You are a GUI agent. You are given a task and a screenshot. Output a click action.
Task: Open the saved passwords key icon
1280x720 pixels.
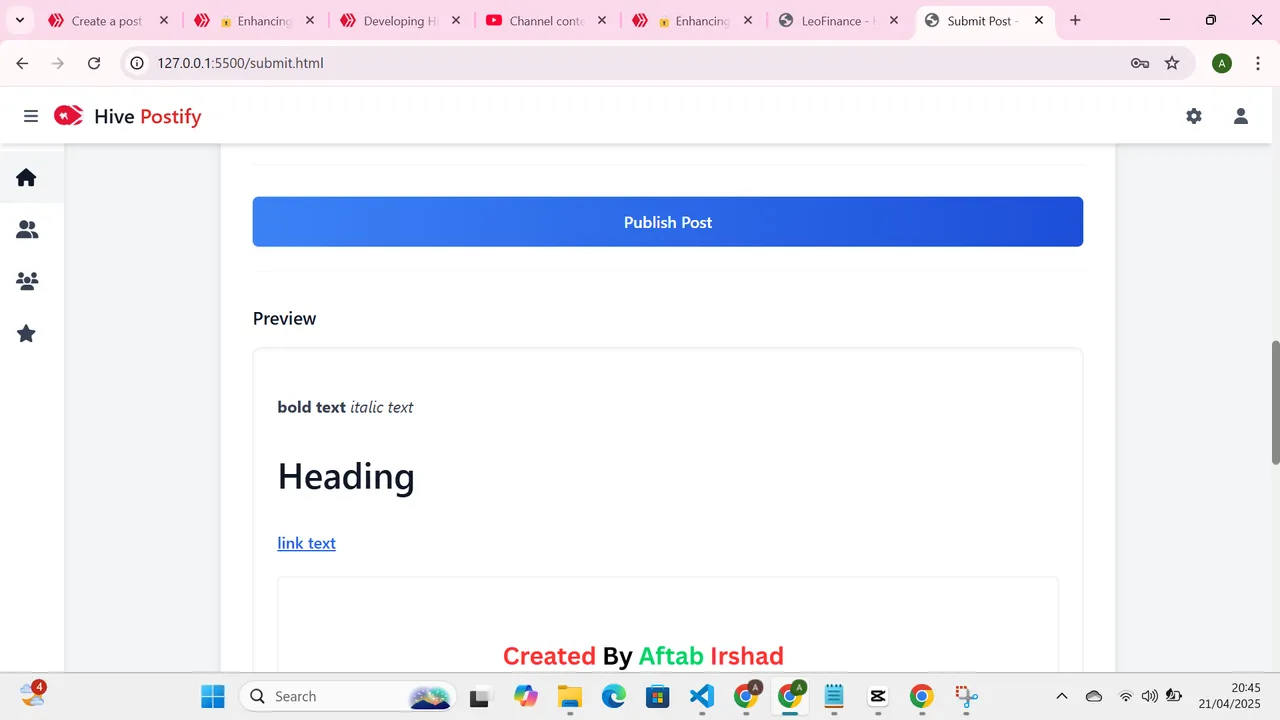tap(1140, 63)
